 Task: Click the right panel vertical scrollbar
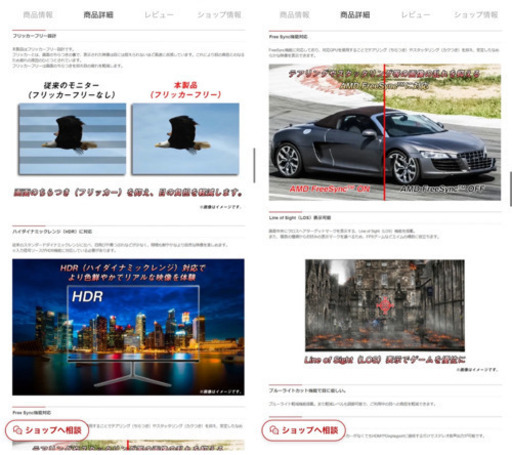[x=510, y=189]
